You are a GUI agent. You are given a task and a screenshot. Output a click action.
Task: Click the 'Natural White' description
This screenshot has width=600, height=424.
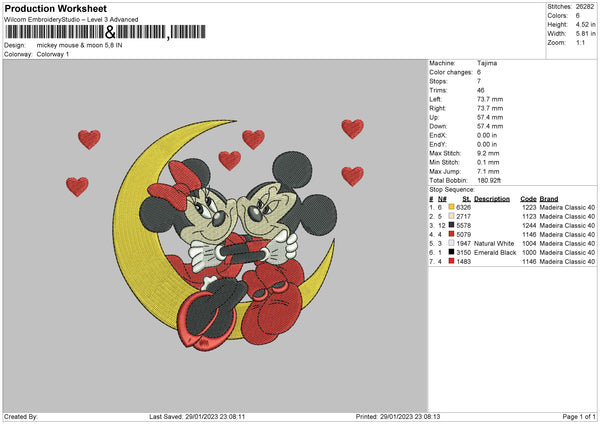pyautogui.click(x=494, y=243)
